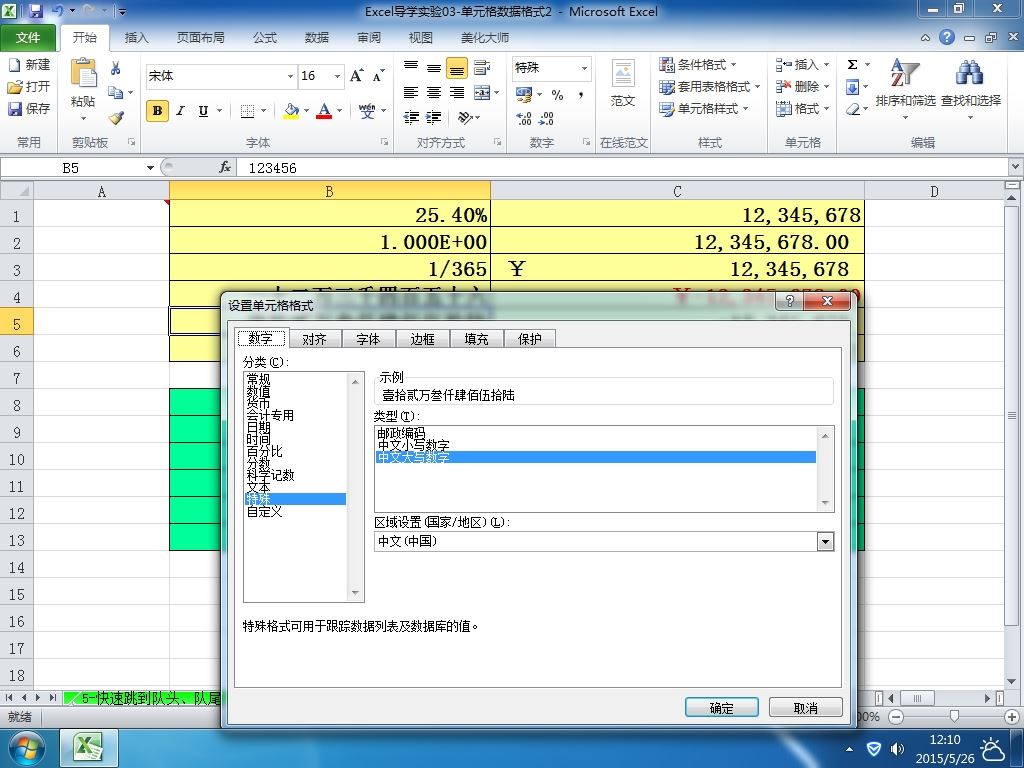This screenshot has height=768, width=1024.
Task: Click Increase Decimal icon
Action: [524, 118]
